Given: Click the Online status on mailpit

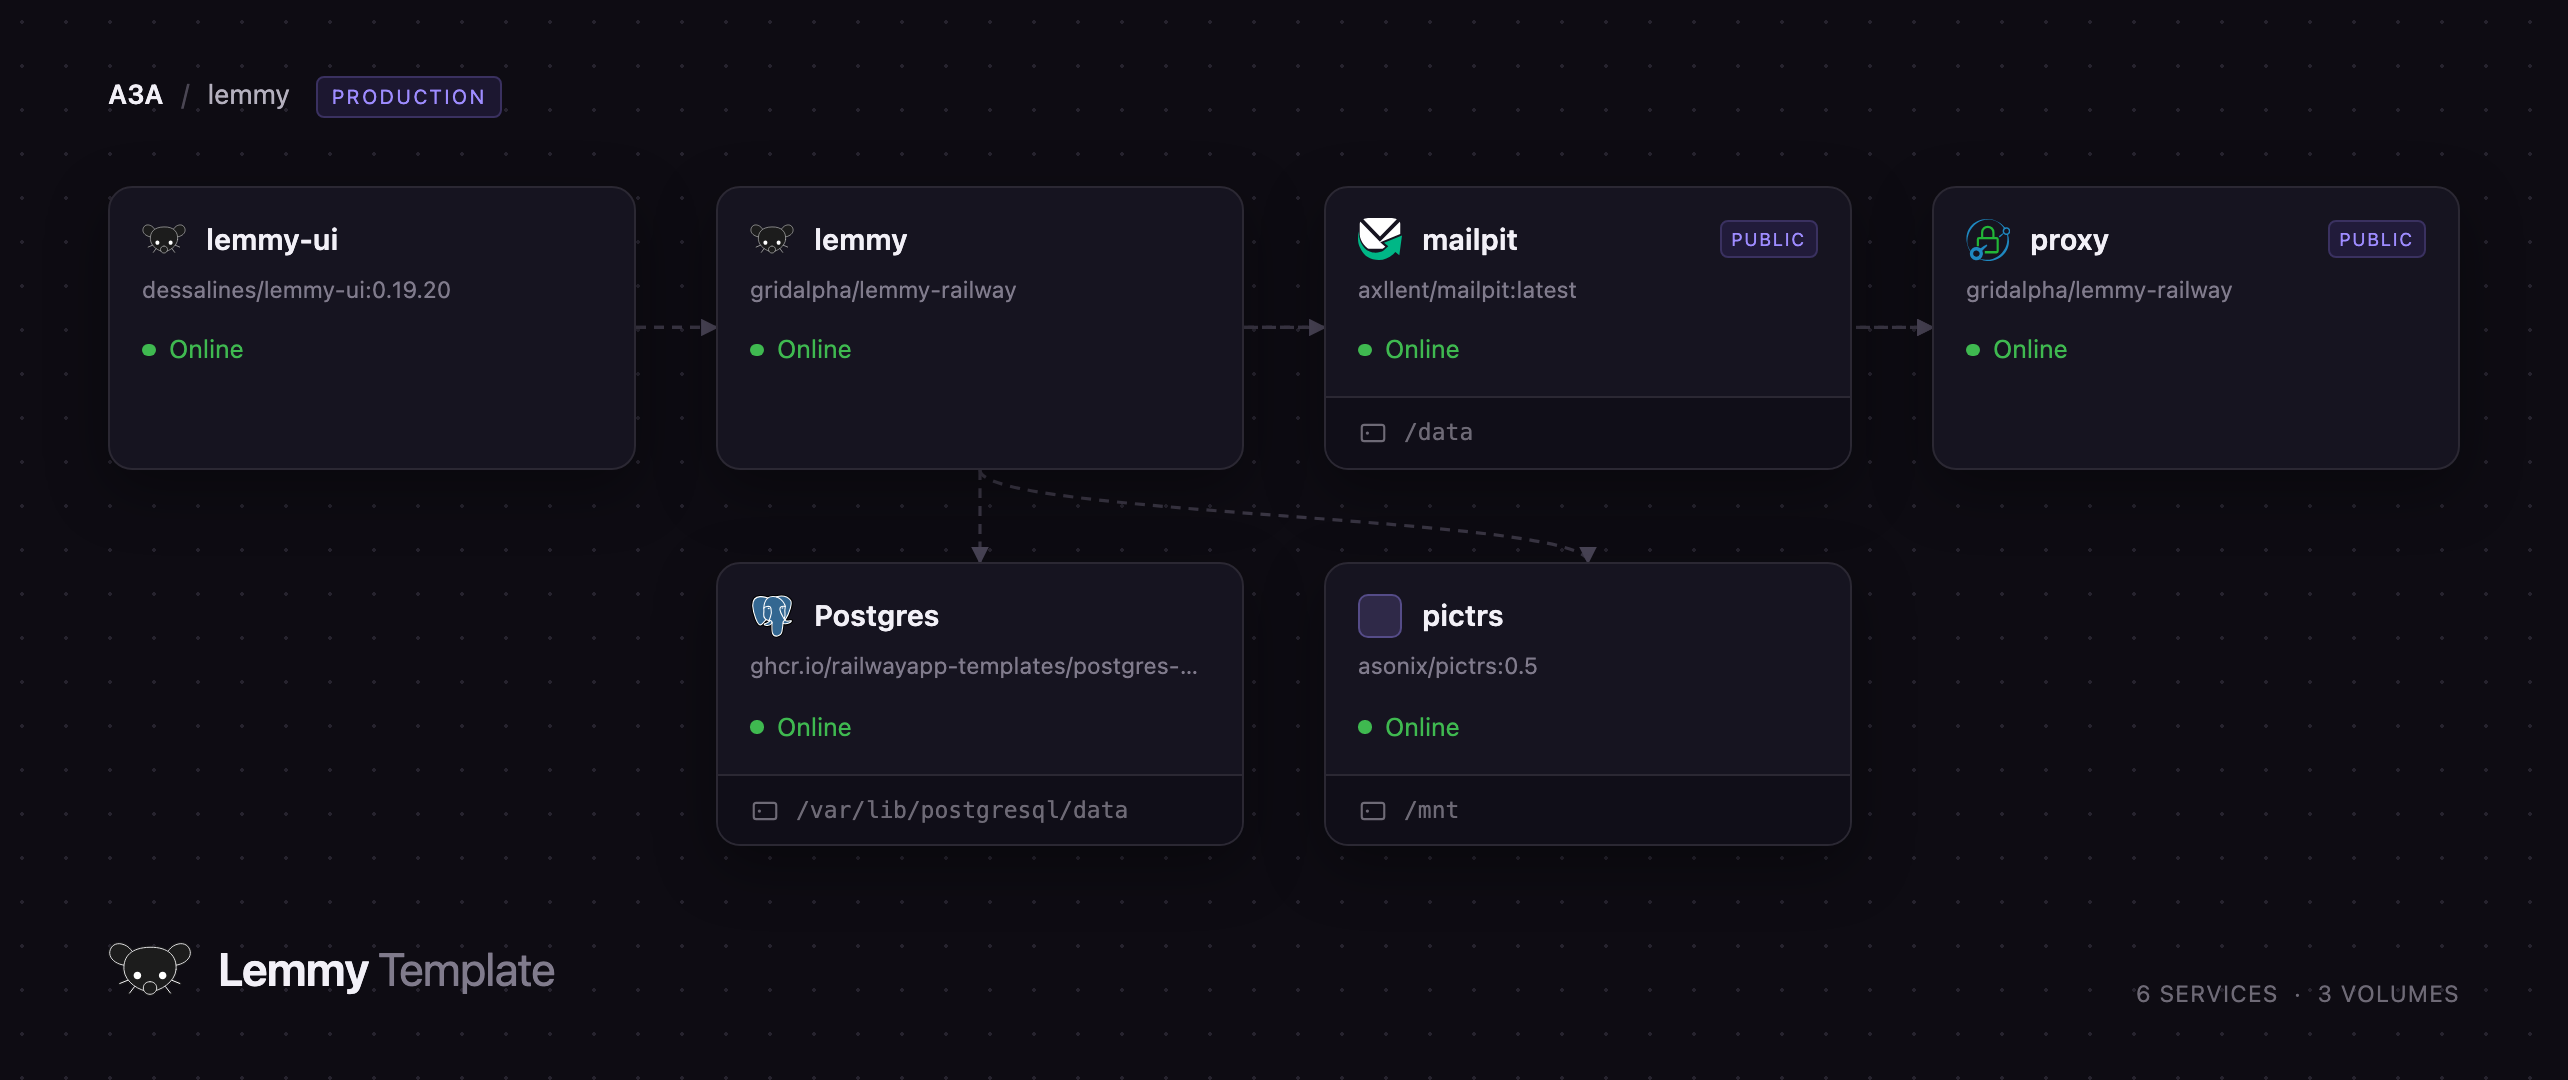Looking at the screenshot, I should point(1422,350).
